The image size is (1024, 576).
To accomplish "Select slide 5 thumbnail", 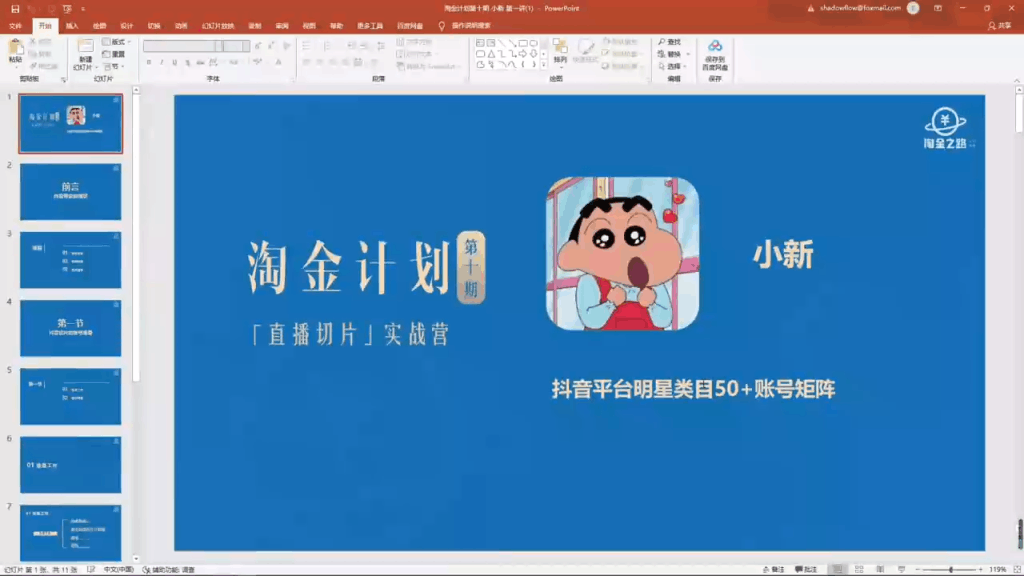I will [71, 396].
